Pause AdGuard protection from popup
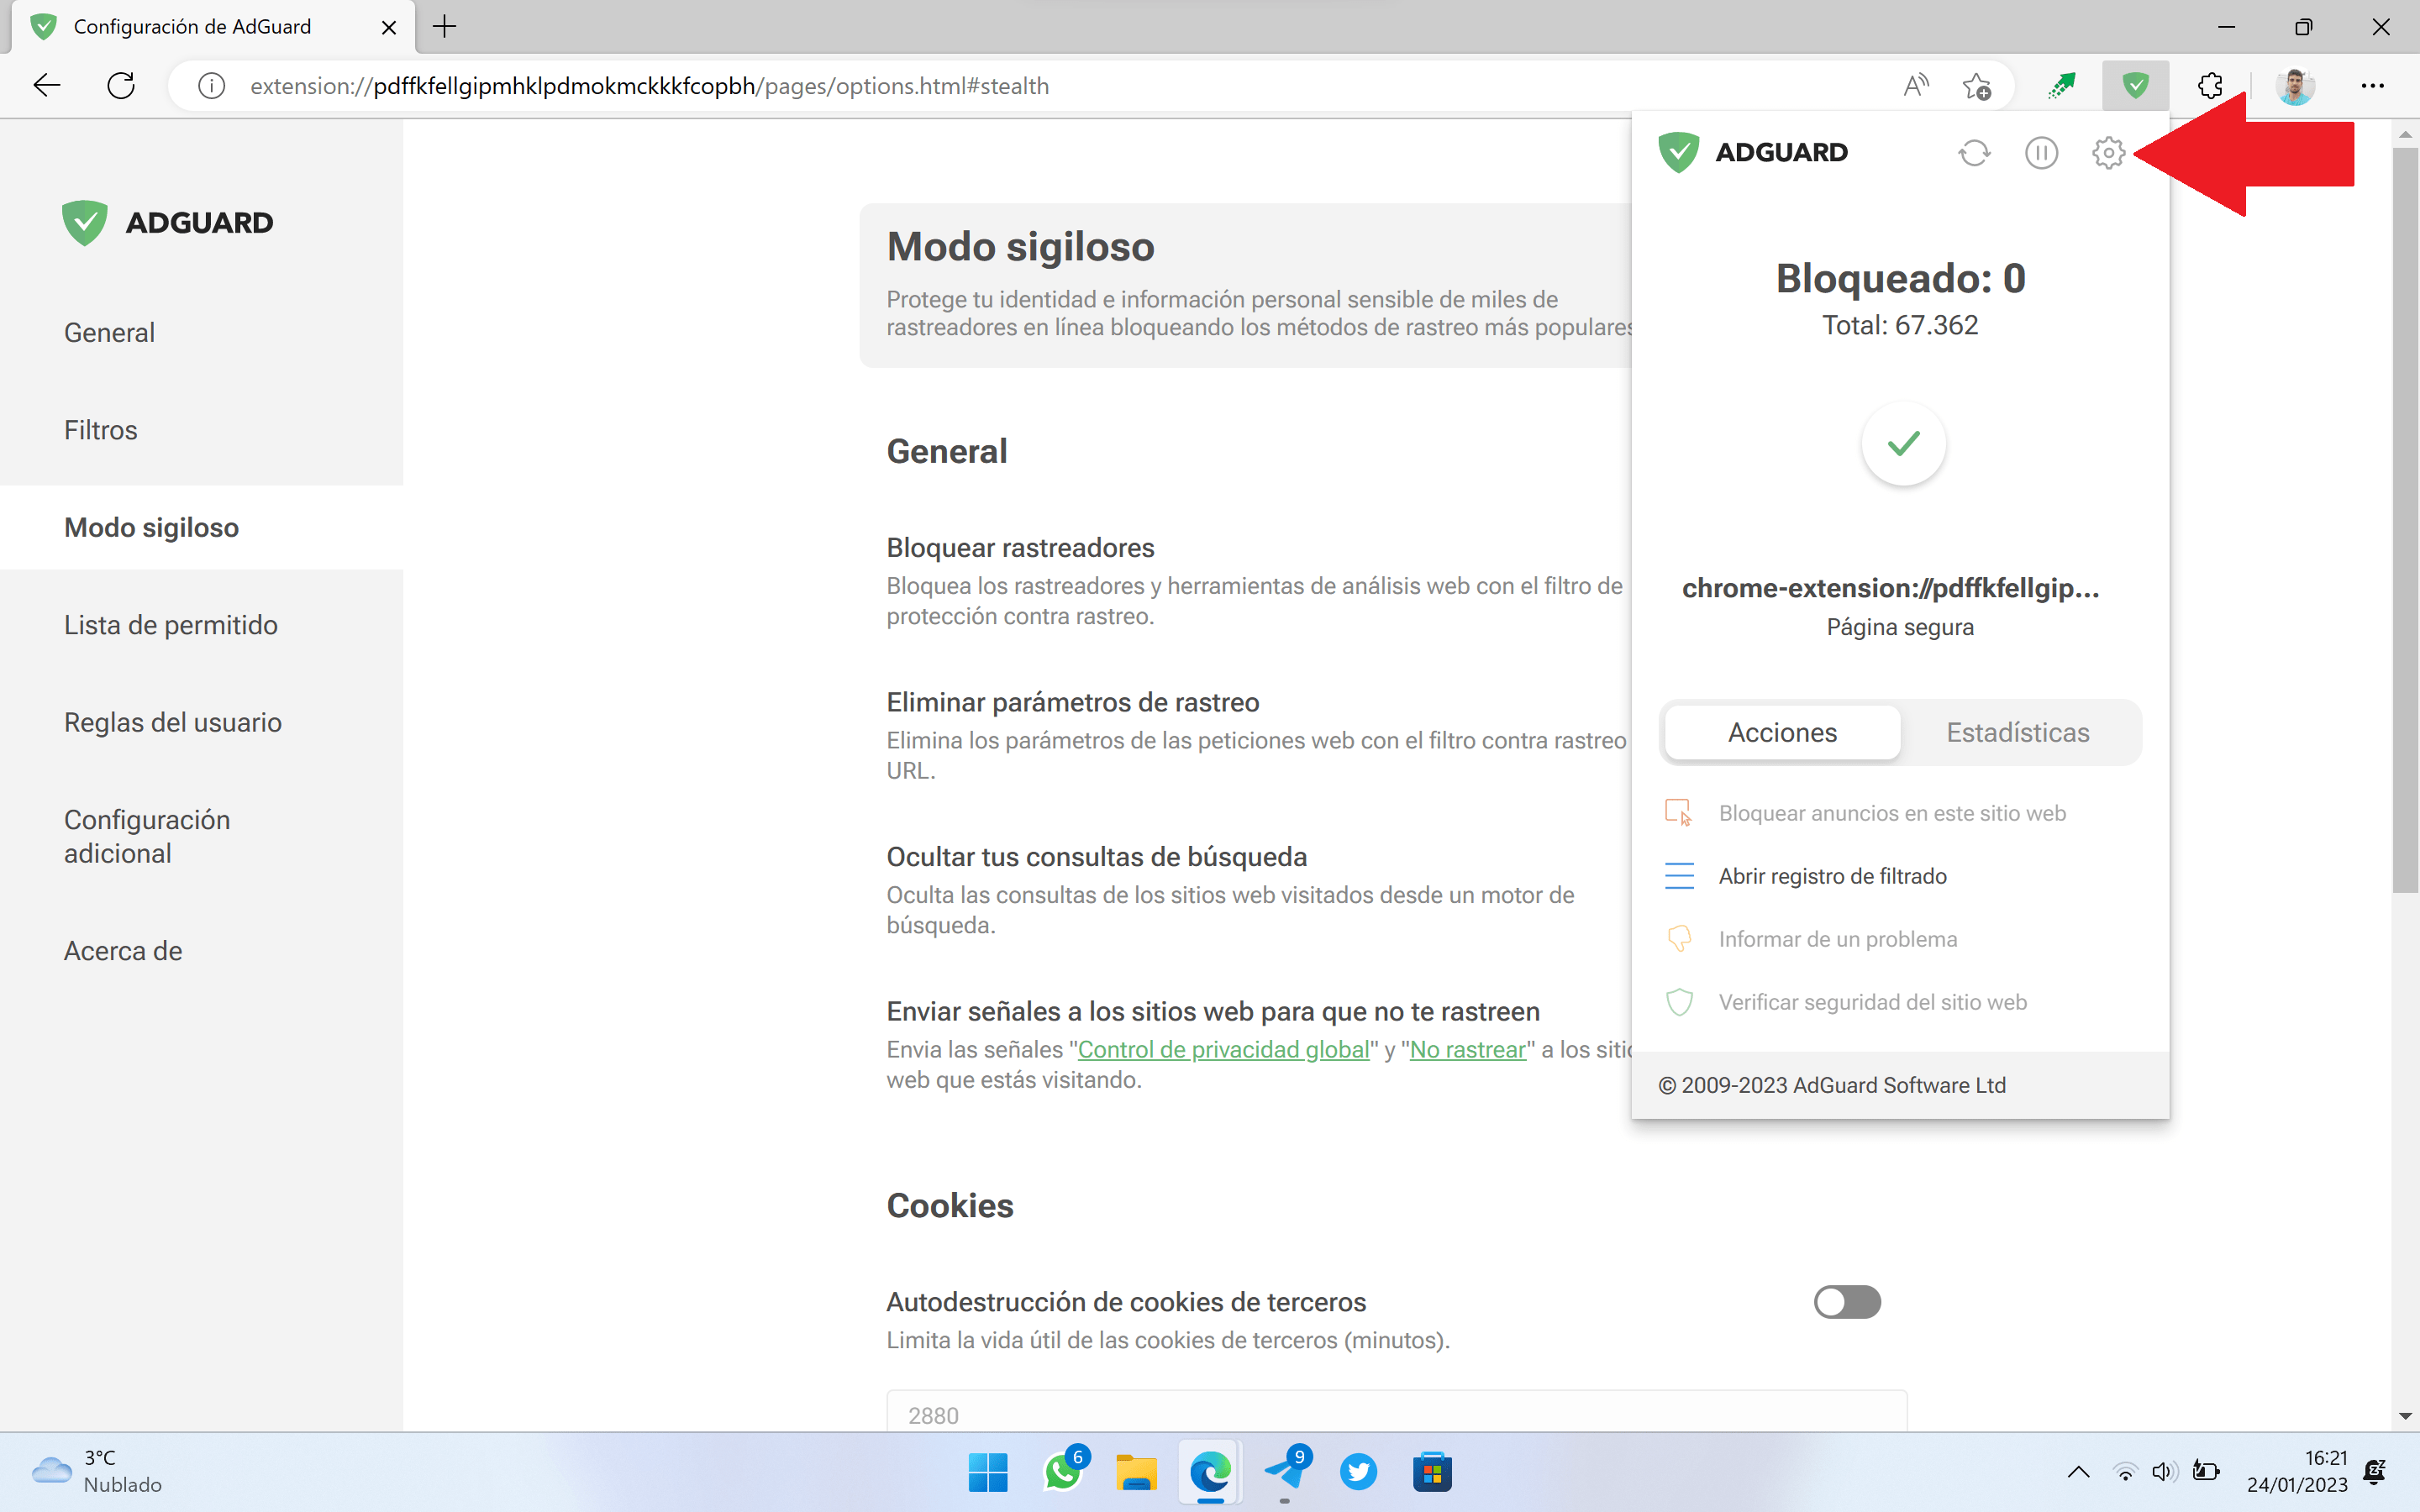Viewport: 2420px width, 1512px height. (x=2041, y=153)
